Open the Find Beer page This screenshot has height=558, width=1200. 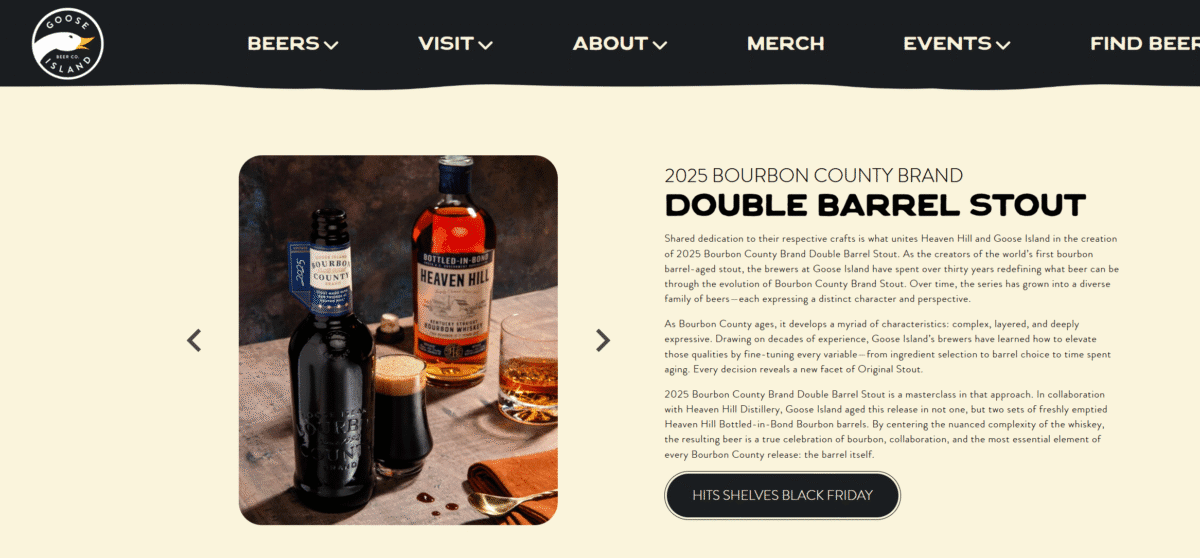(x=1145, y=44)
